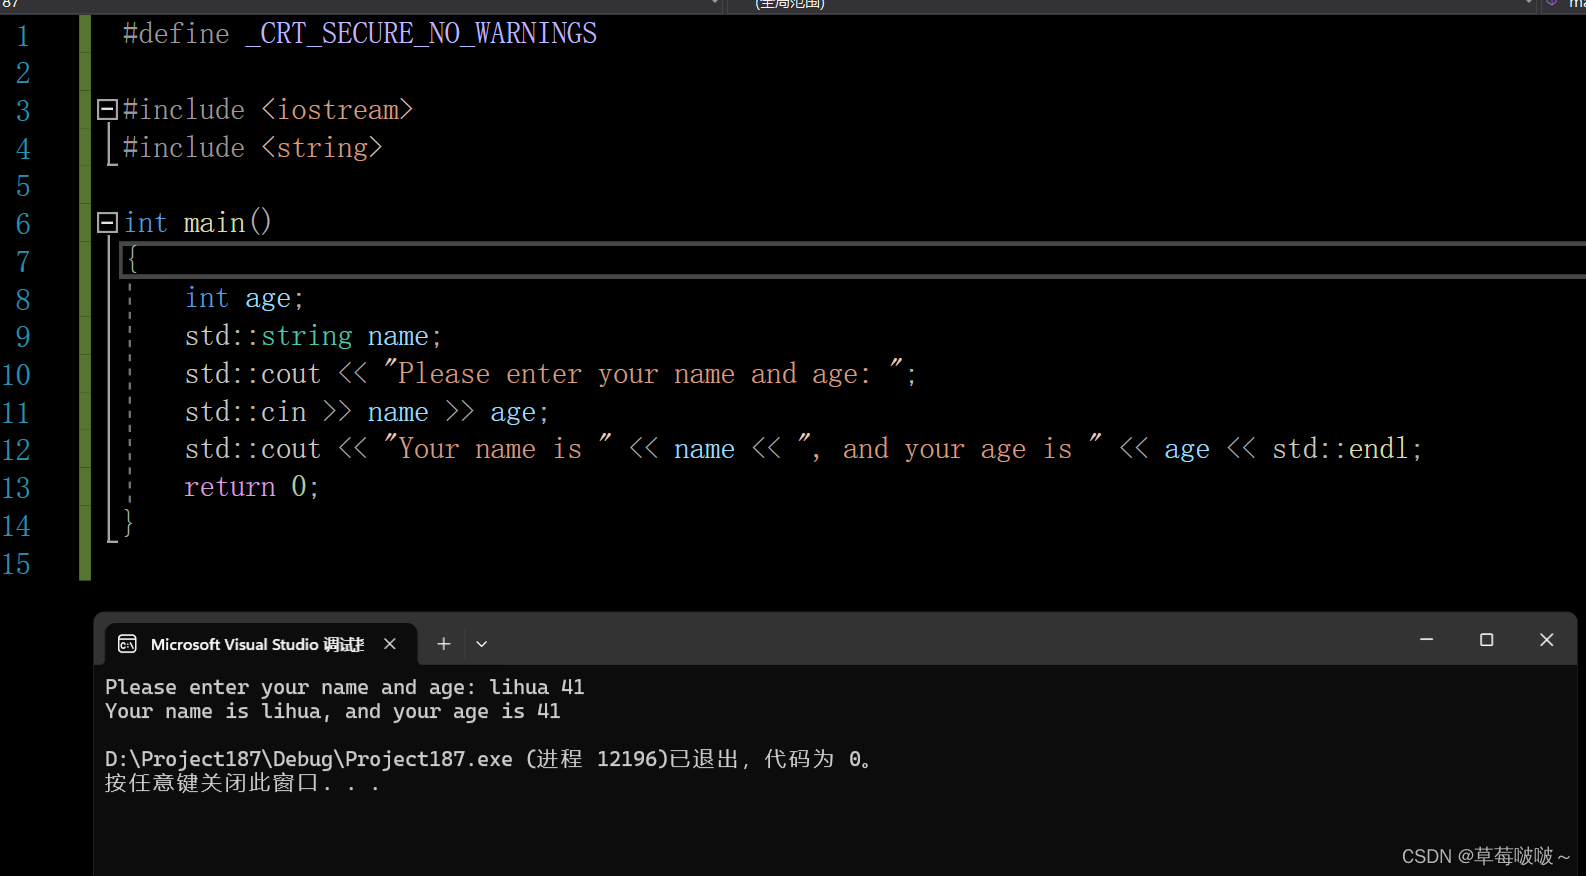Click the 'return 0;' statement
Screen dimensions: 1586x876
(x=252, y=487)
